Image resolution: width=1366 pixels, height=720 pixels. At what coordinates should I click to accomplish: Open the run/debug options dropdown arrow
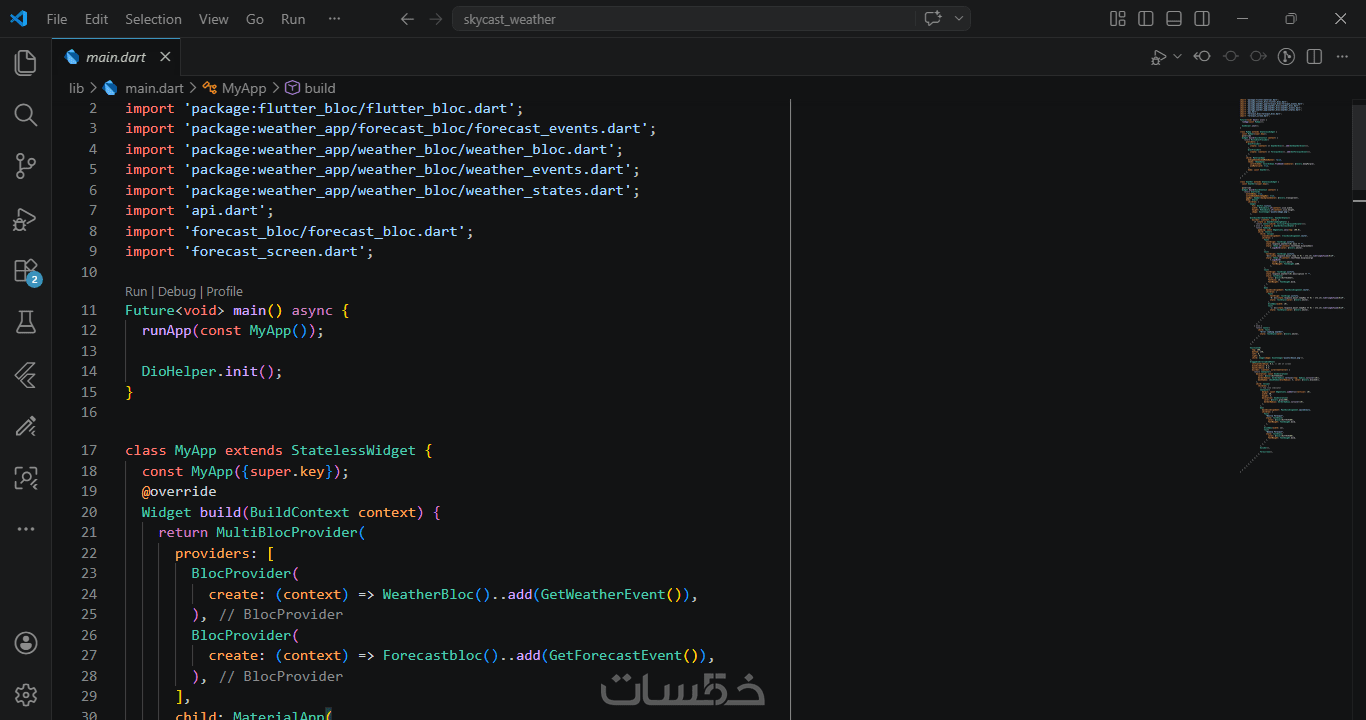(x=1177, y=57)
